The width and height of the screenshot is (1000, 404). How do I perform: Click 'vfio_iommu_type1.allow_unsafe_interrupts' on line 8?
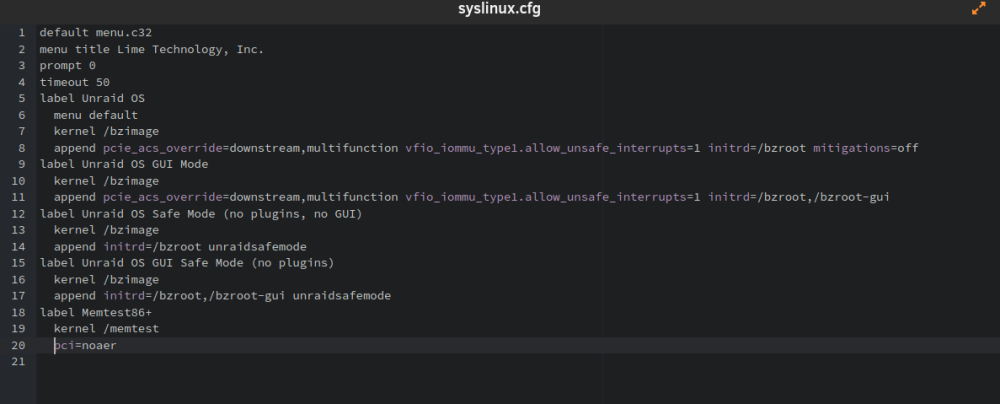pos(546,148)
